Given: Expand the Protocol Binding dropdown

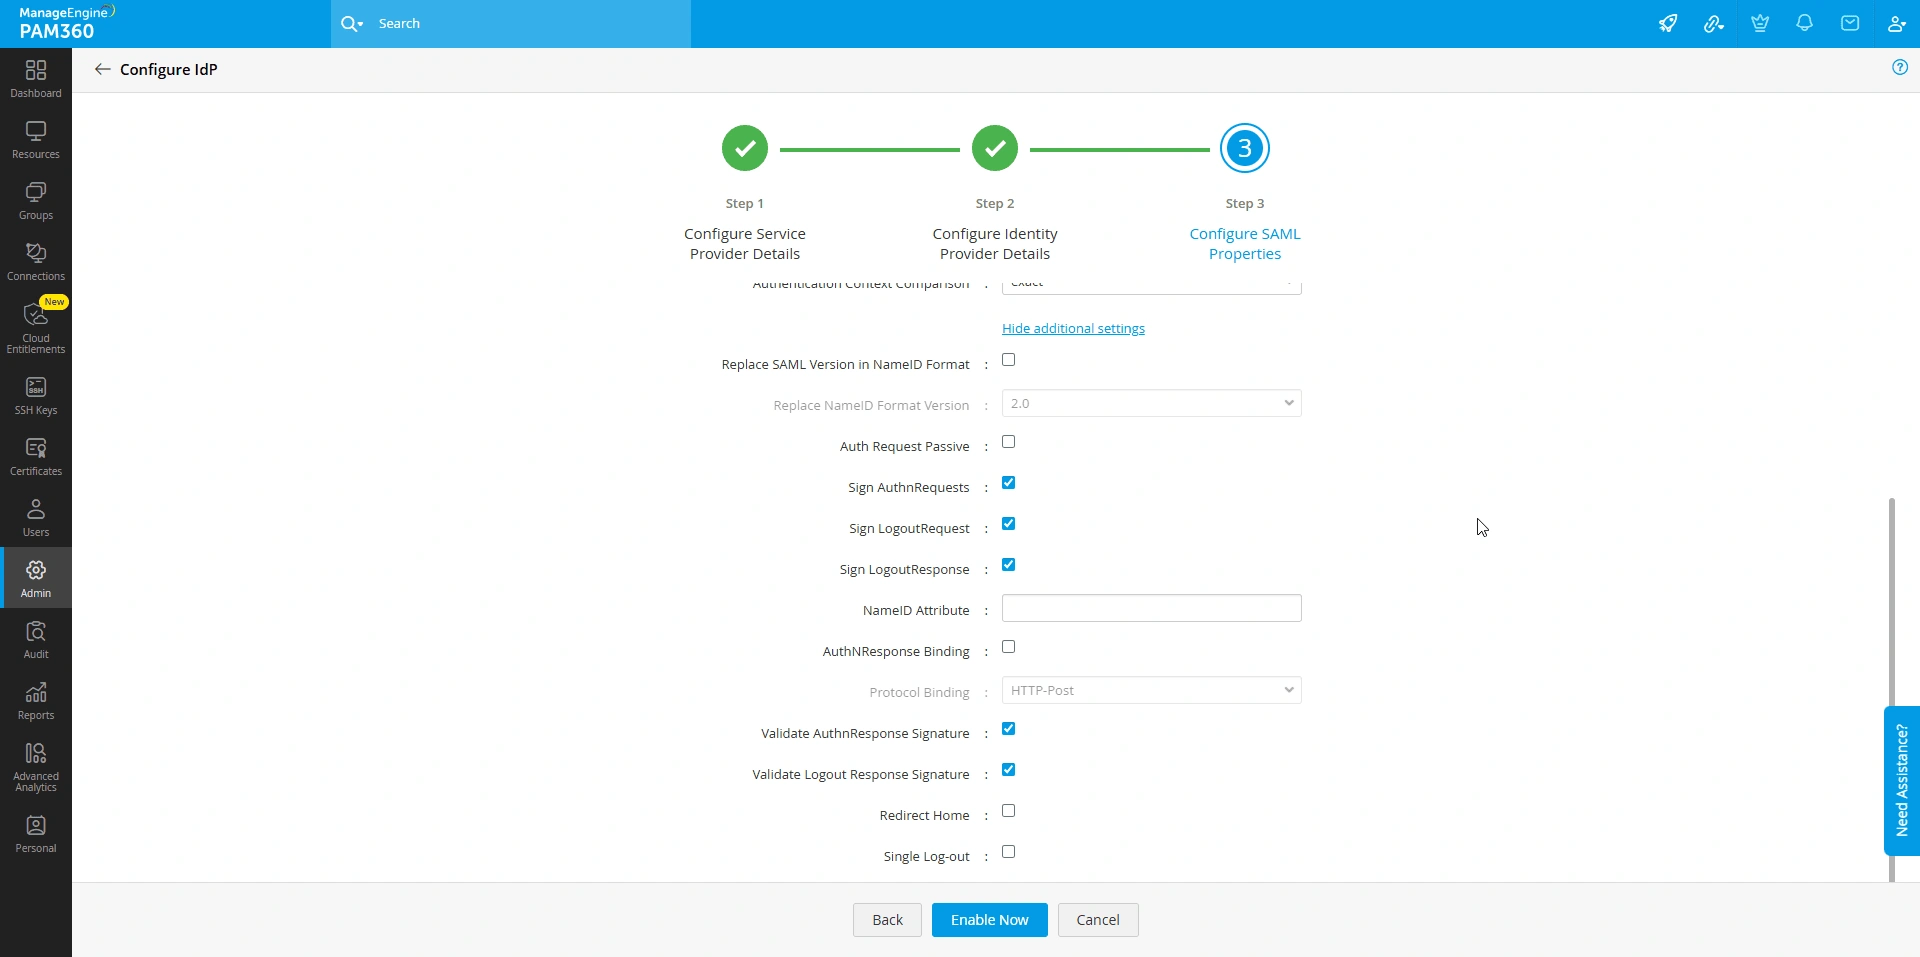Looking at the screenshot, I should (1151, 690).
